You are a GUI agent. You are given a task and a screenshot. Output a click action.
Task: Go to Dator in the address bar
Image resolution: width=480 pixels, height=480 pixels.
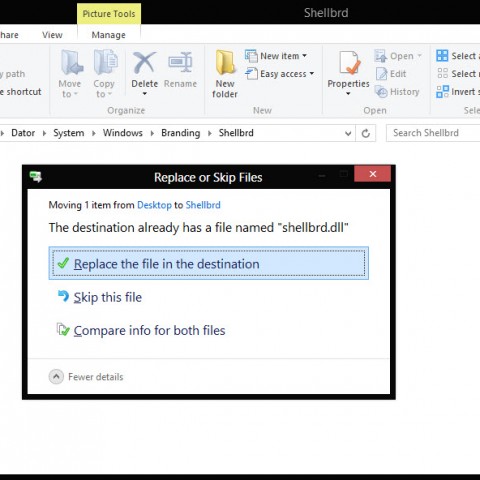(x=23, y=133)
